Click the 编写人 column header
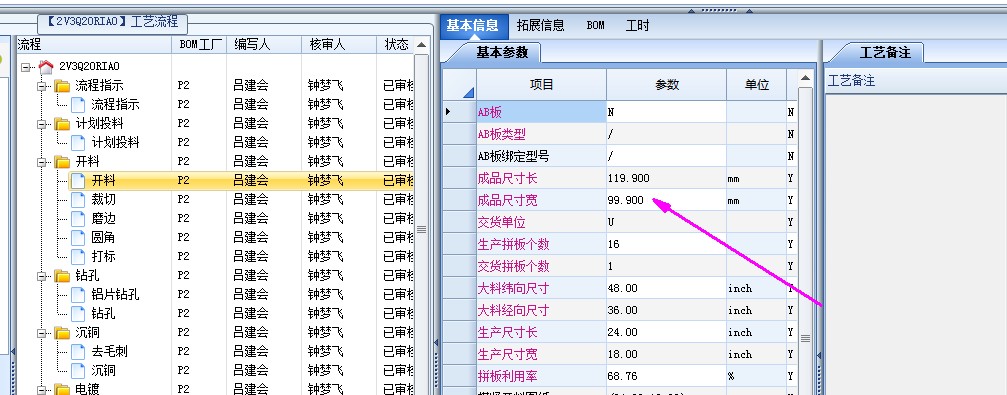Screen dimensions: 1007x395 263,44
